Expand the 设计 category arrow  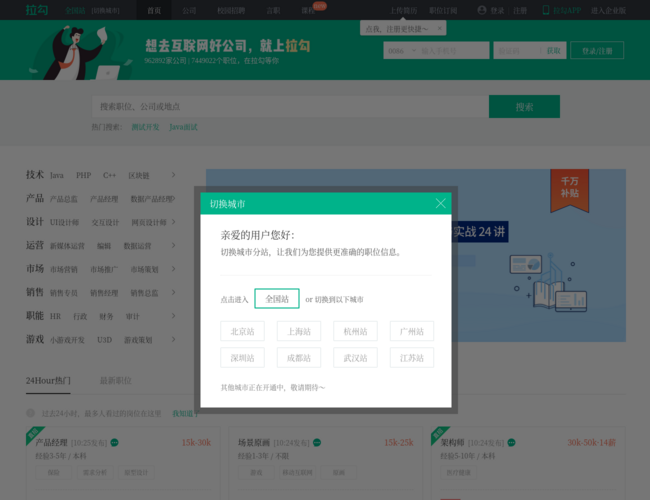click(x=173, y=222)
